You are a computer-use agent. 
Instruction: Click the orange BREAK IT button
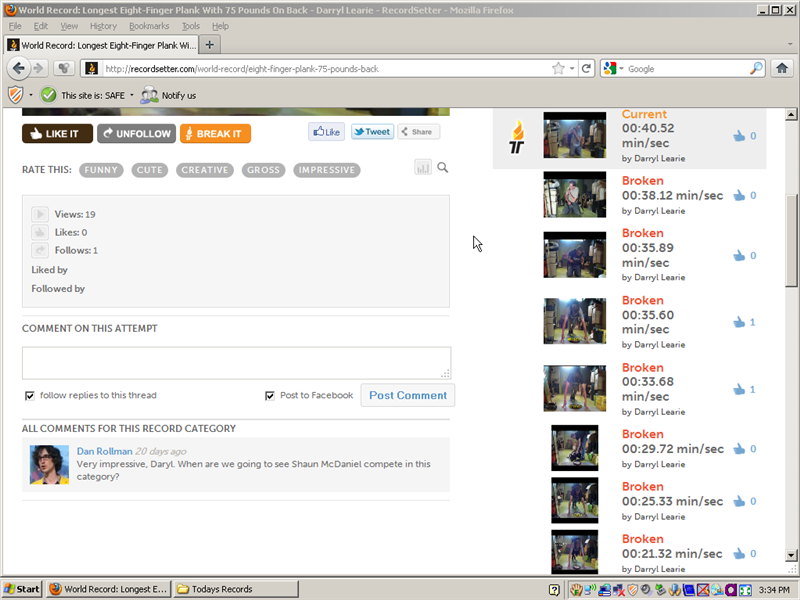tap(215, 134)
